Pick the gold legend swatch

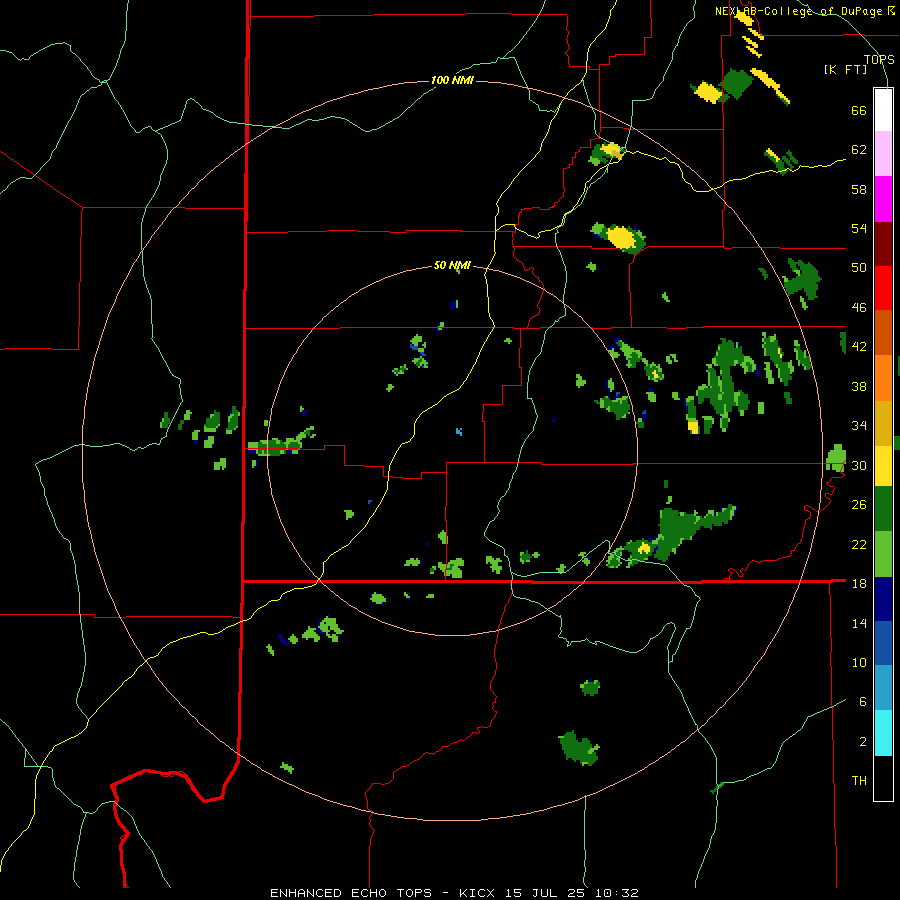(x=883, y=423)
